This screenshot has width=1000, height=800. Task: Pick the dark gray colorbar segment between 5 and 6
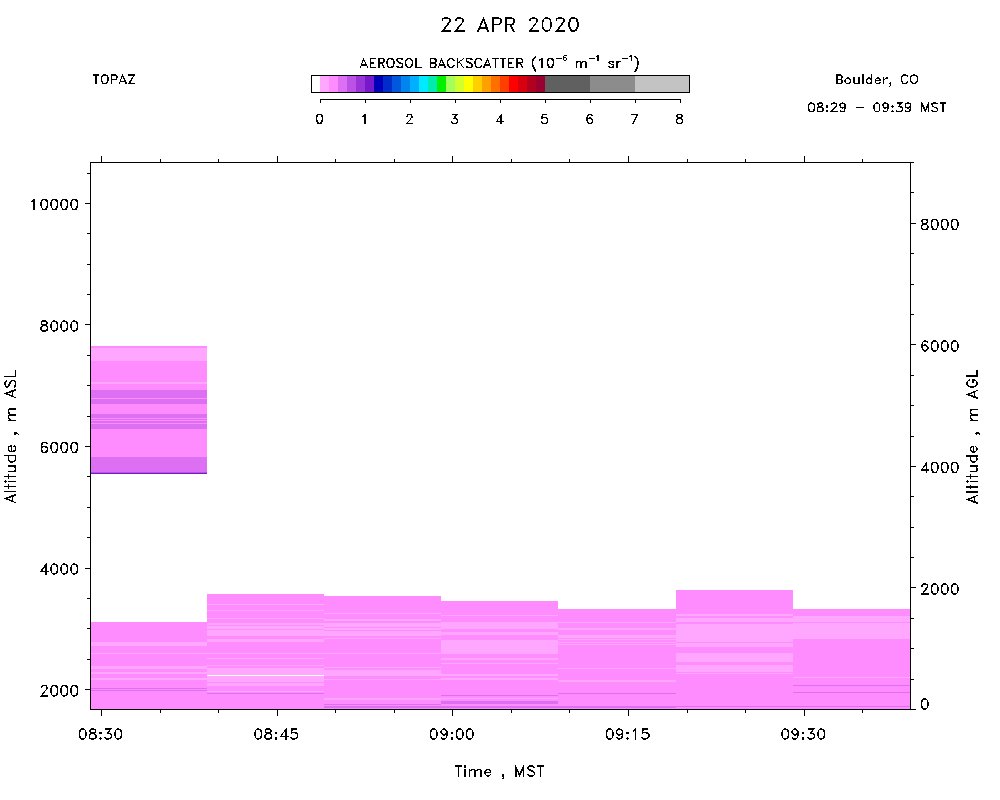568,84
